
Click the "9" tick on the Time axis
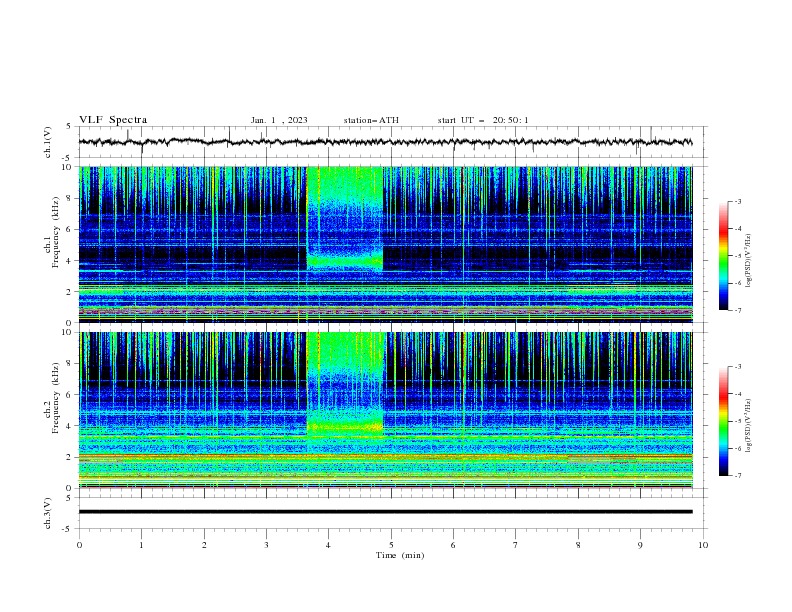coord(640,545)
